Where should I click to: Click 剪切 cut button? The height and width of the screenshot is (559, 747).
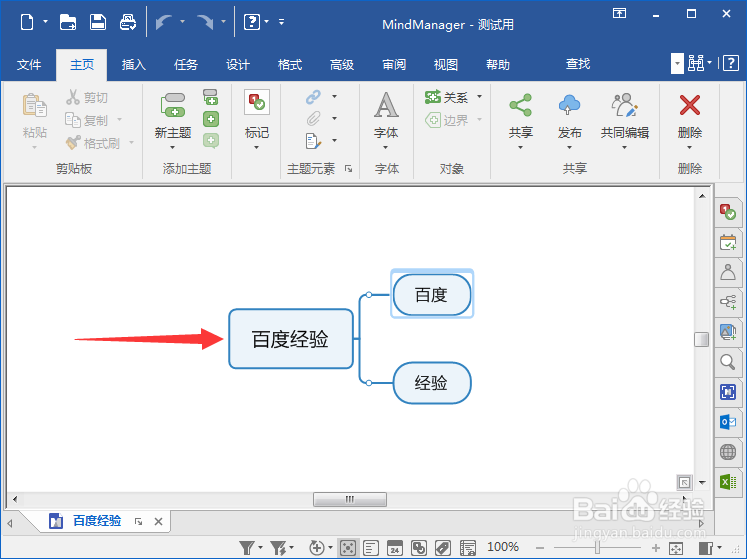coord(87,97)
